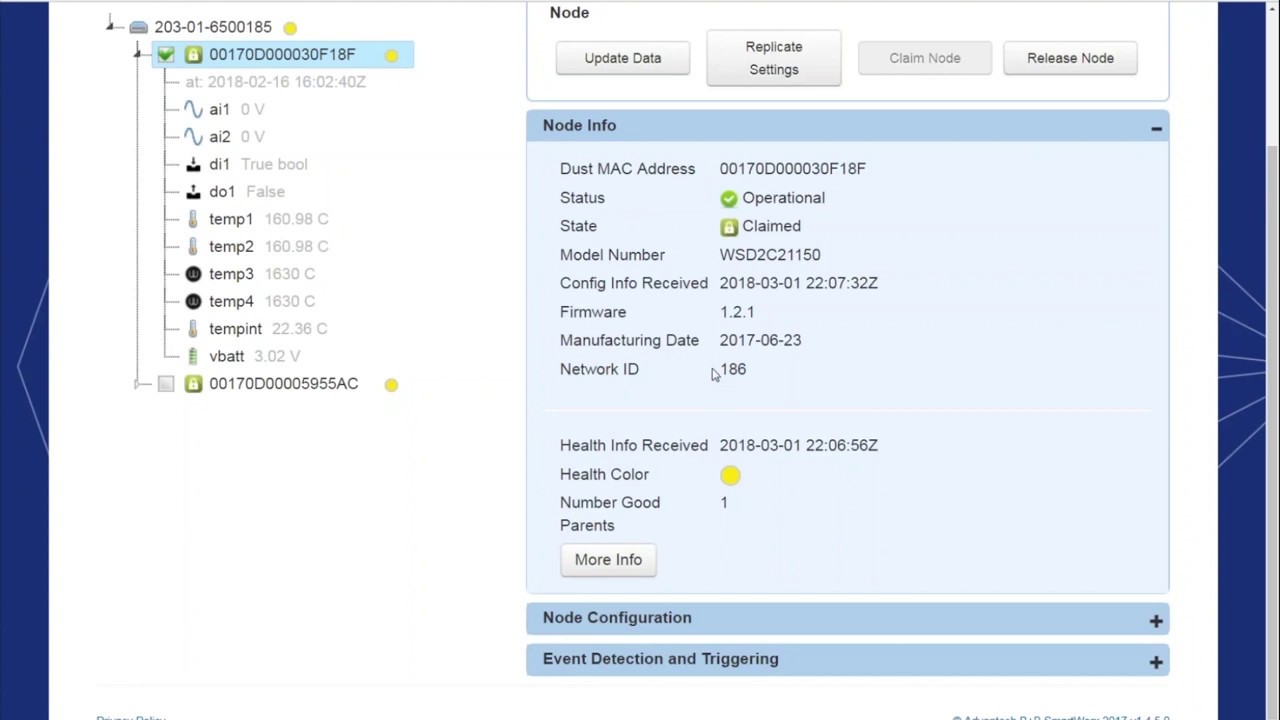Select the temp3 channel label

pos(231,274)
